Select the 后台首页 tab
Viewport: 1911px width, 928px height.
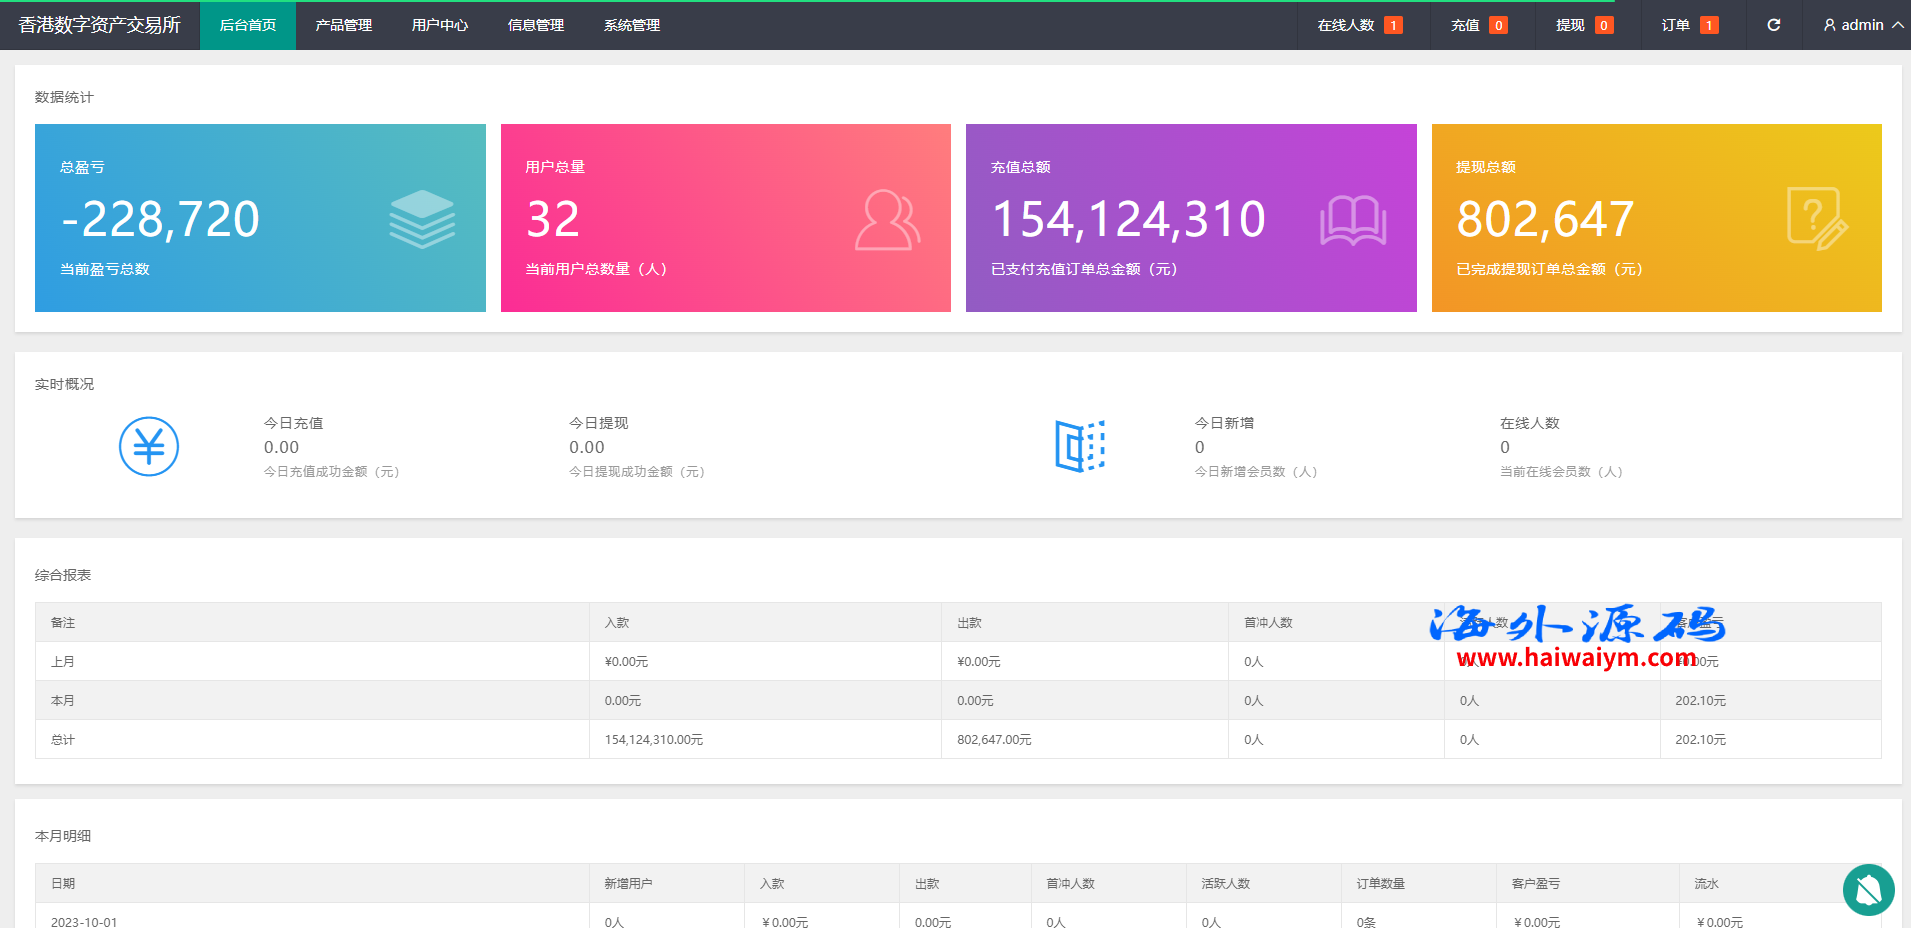[x=247, y=25]
